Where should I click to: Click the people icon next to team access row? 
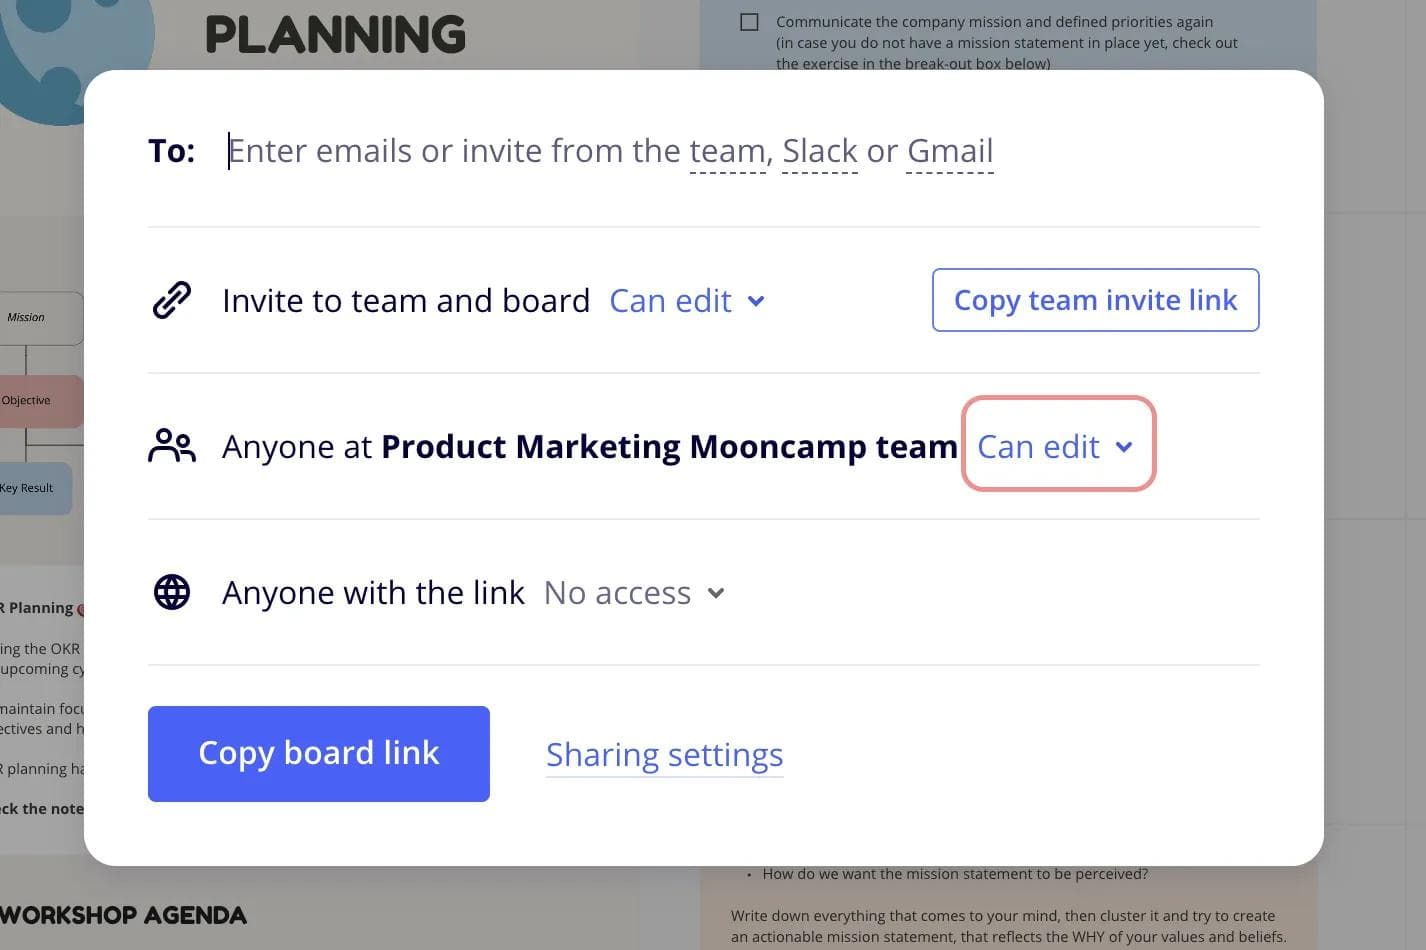pos(171,445)
